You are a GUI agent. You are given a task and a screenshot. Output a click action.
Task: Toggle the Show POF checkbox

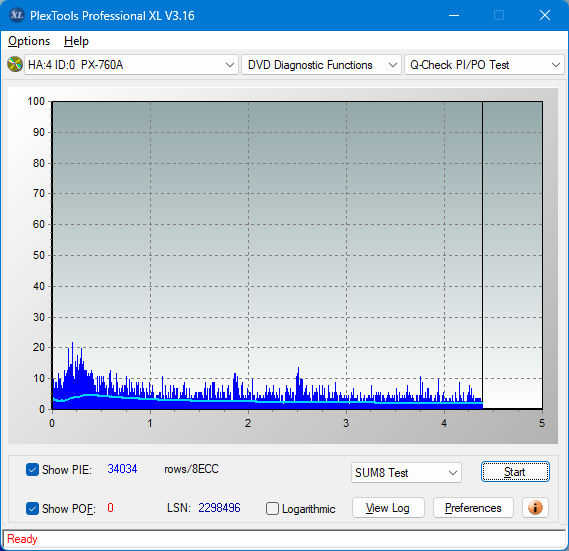32,508
